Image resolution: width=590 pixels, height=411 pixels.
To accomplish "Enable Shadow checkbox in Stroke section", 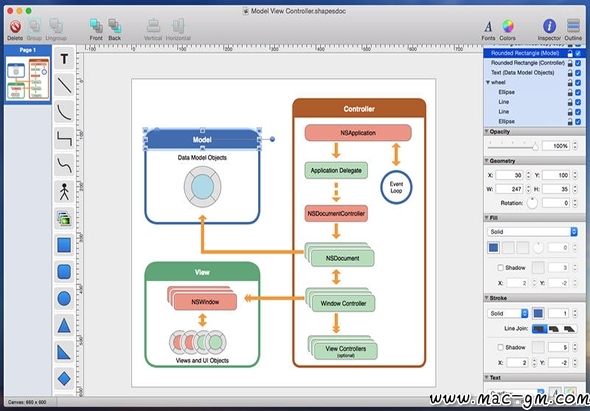I will (x=500, y=347).
